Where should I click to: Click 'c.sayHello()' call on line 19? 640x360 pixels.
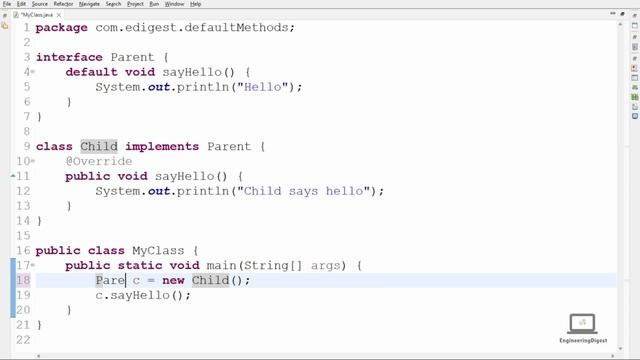[x=140, y=296]
